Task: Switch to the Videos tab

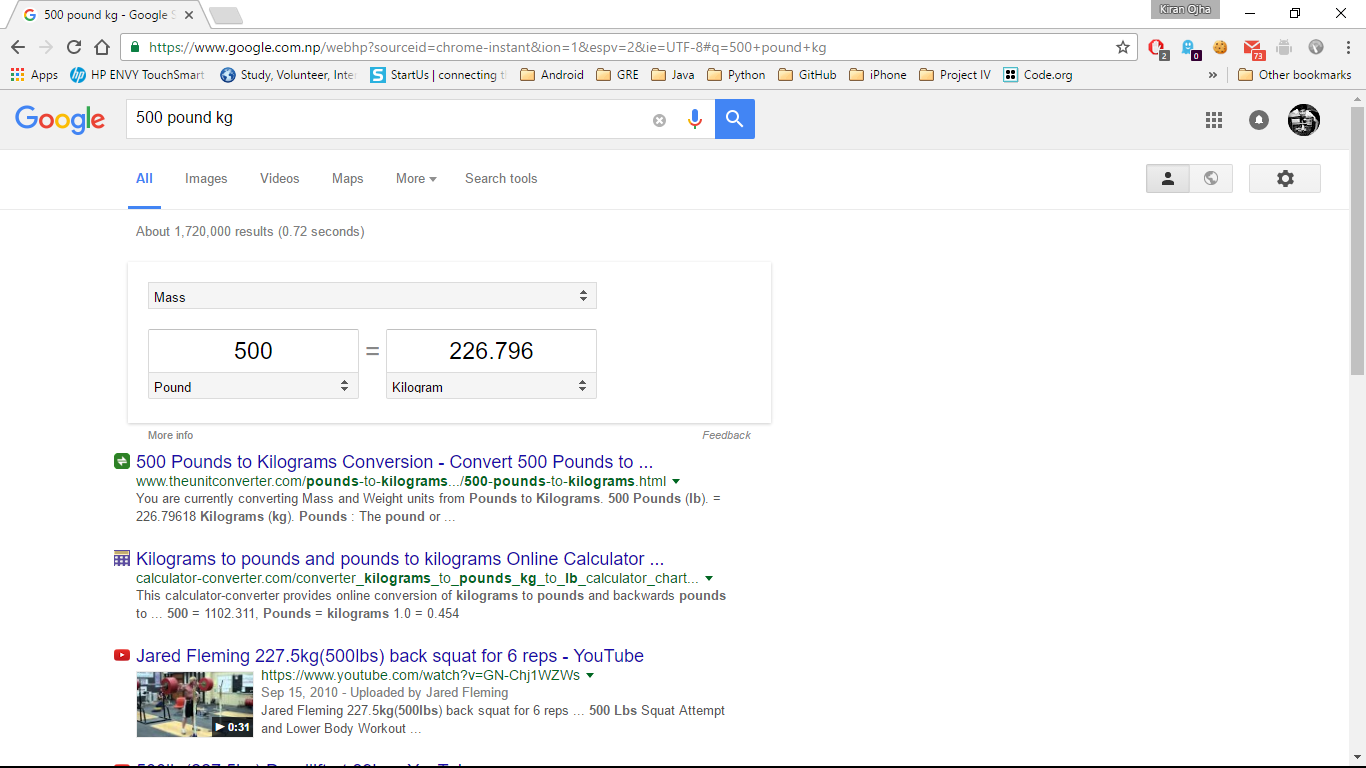Action: 279,178
